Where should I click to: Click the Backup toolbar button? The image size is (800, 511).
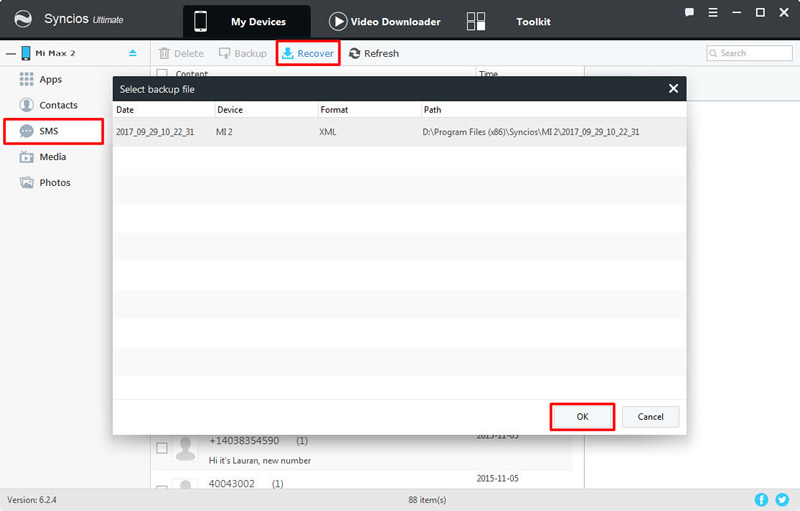click(x=243, y=53)
